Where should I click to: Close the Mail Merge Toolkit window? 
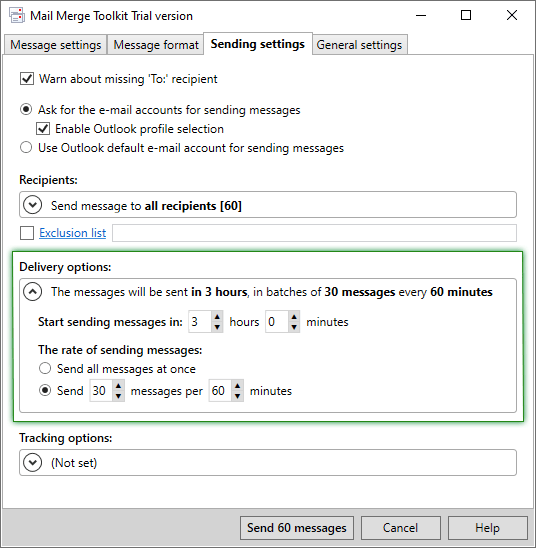coord(512,15)
